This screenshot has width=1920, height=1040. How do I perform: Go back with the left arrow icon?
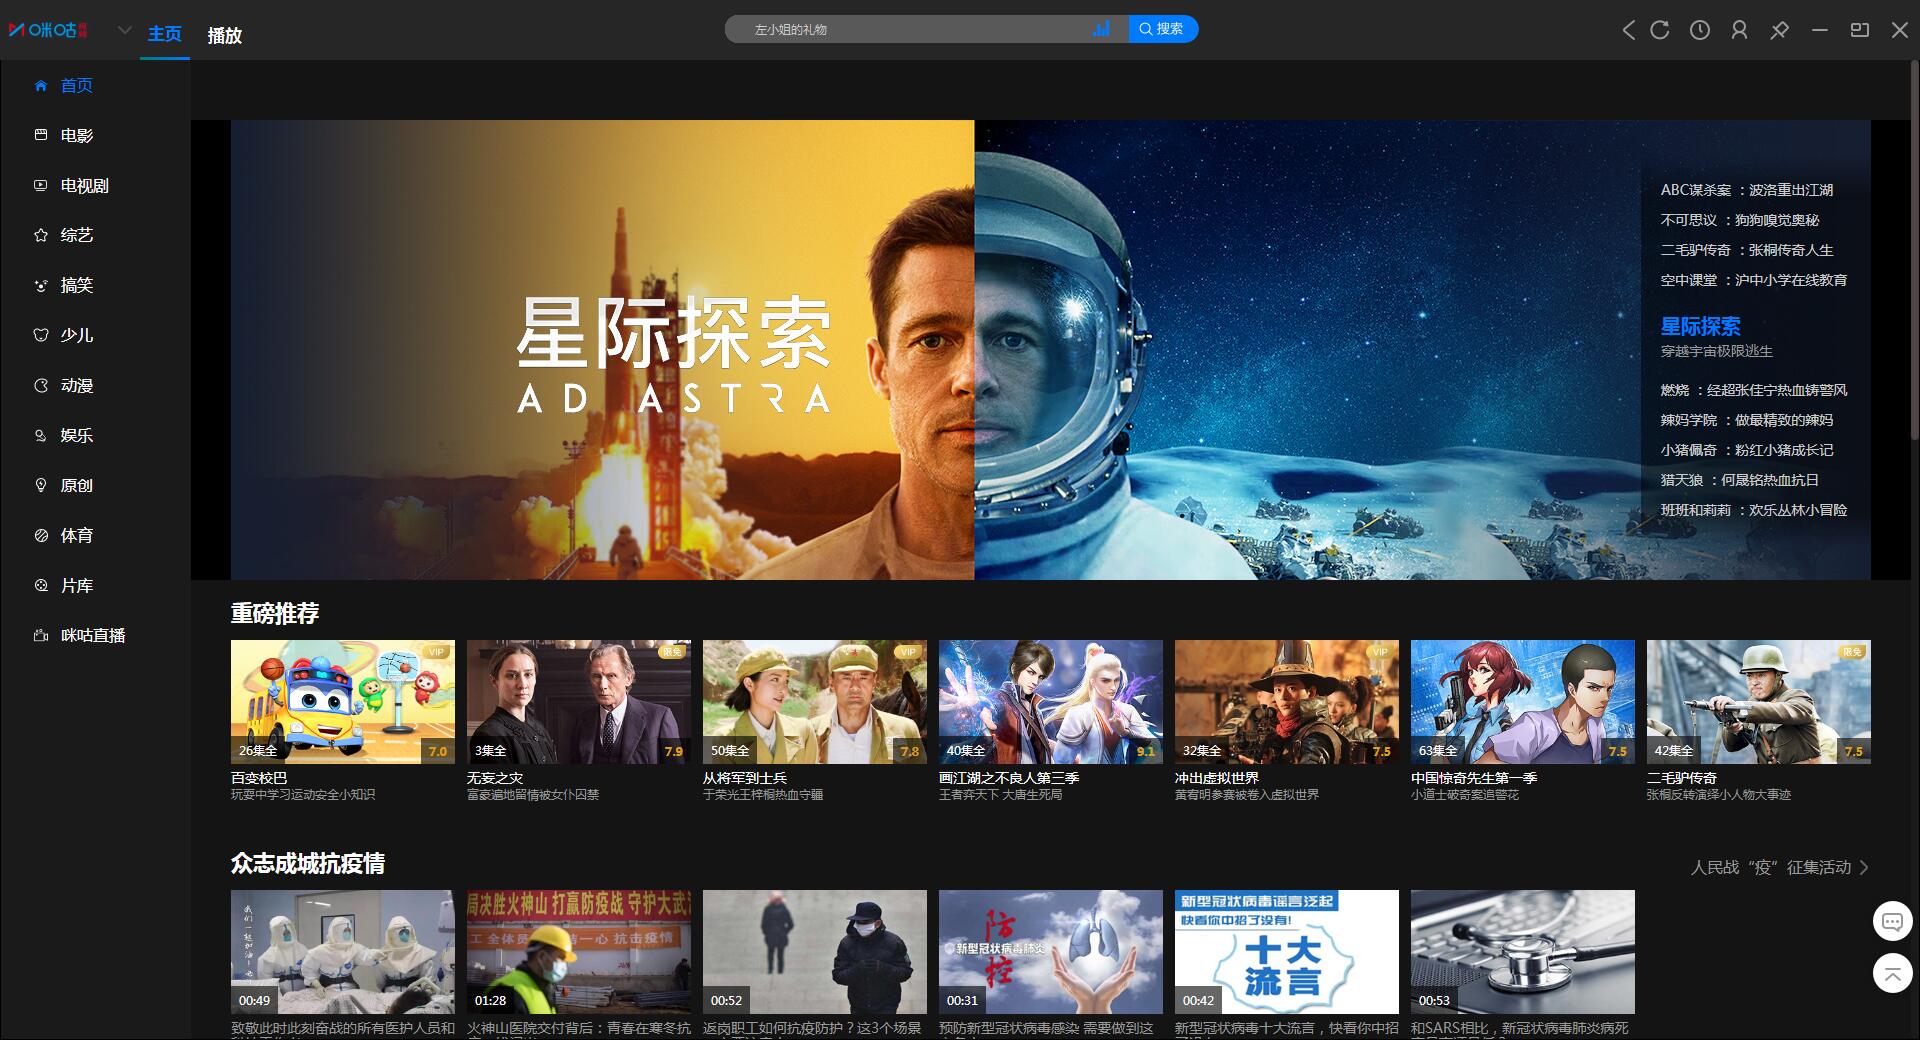point(1629,30)
